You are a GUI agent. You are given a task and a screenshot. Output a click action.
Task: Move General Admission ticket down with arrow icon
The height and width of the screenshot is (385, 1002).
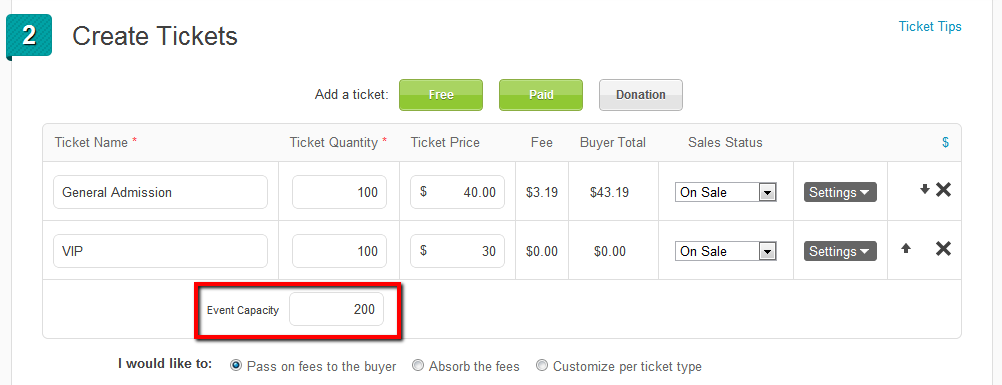pos(925,189)
